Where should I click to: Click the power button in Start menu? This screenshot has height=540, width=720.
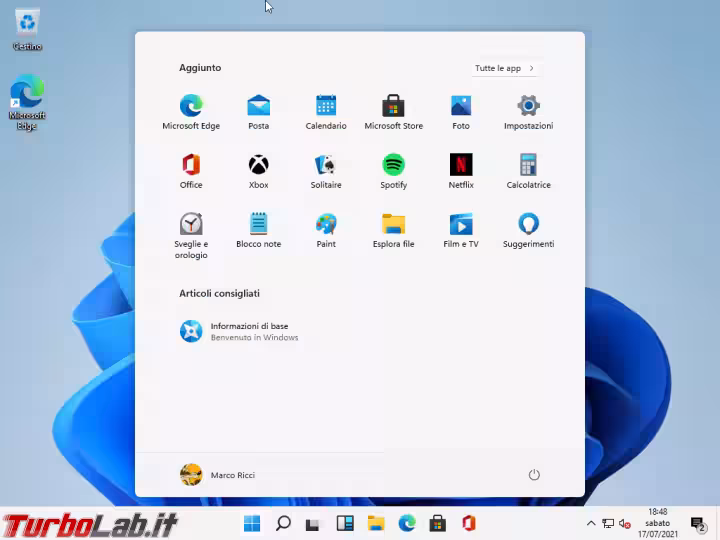pyautogui.click(x=534, y=475)
